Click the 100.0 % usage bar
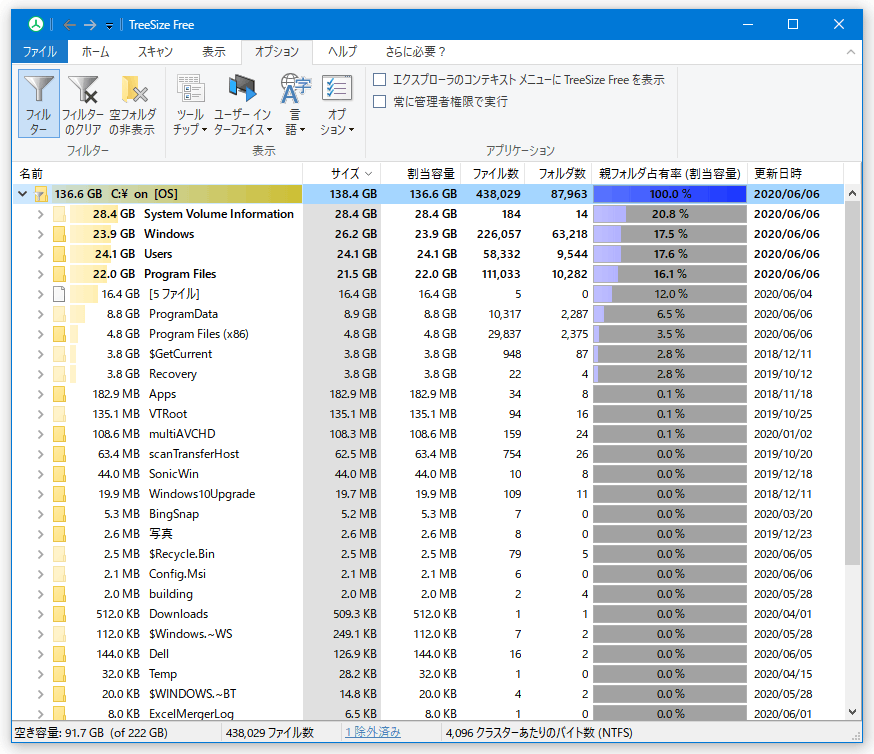The width and height of the screenshot is (874, 754). (x=669, y=194)
